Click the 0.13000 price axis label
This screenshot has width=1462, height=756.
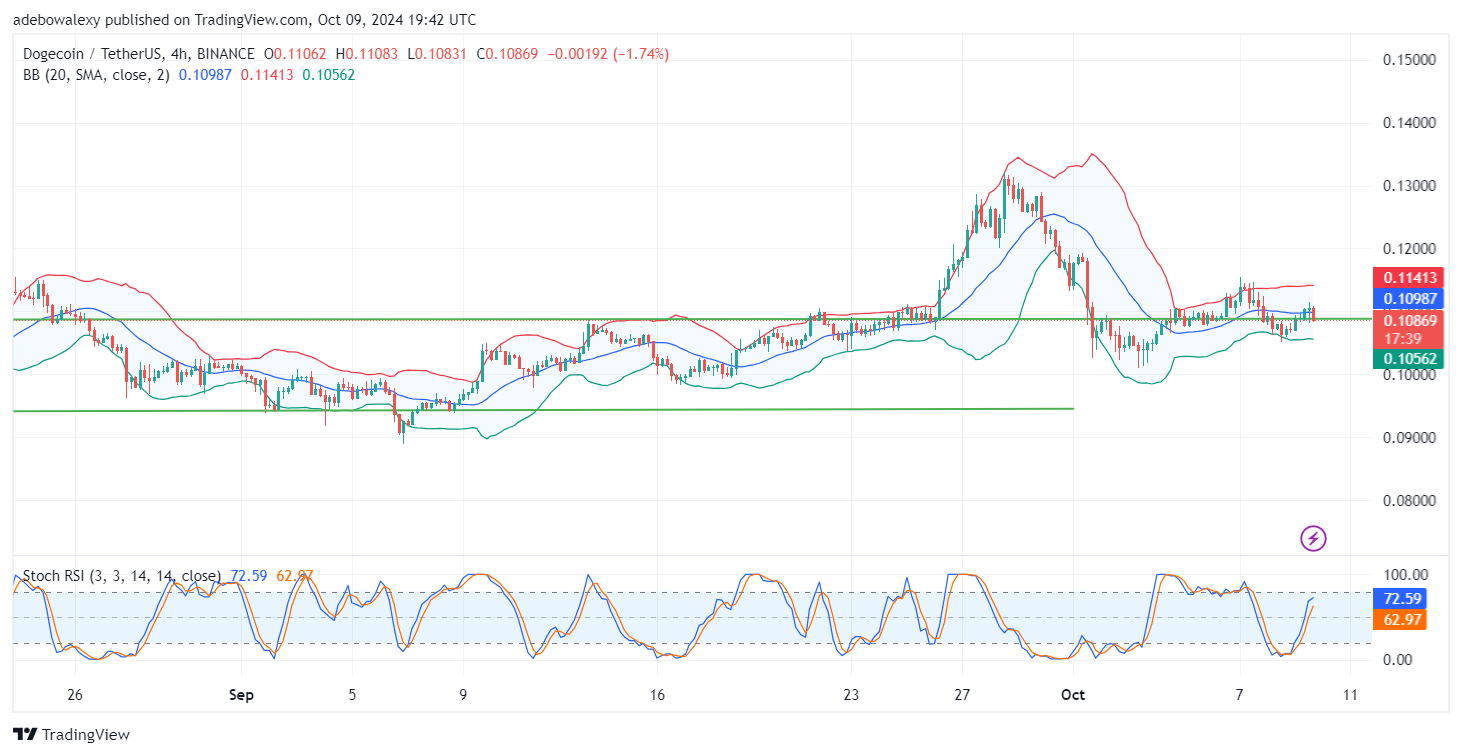click(1410, 186)
